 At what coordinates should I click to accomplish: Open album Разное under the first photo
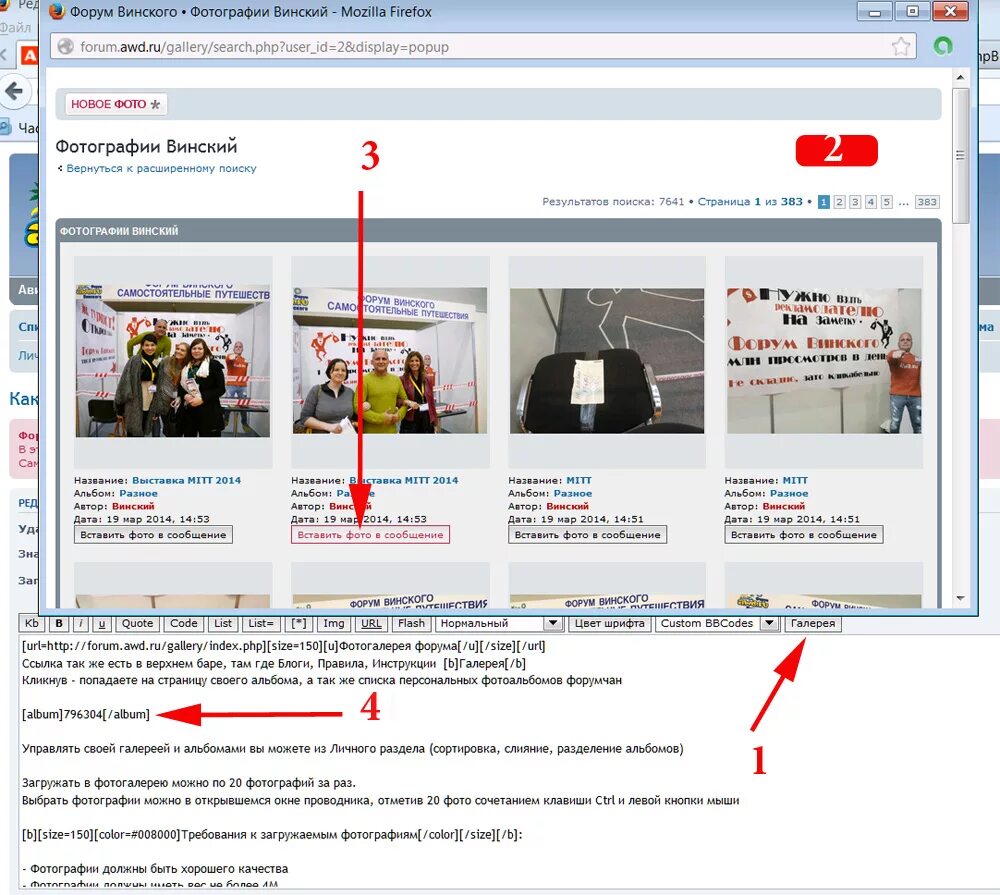[x=138, y=494]
